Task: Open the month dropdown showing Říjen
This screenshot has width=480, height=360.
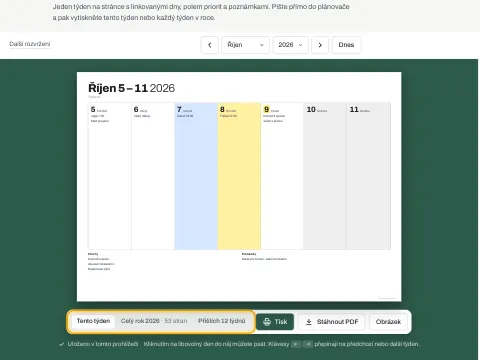Action: click(x=245, y=45)
